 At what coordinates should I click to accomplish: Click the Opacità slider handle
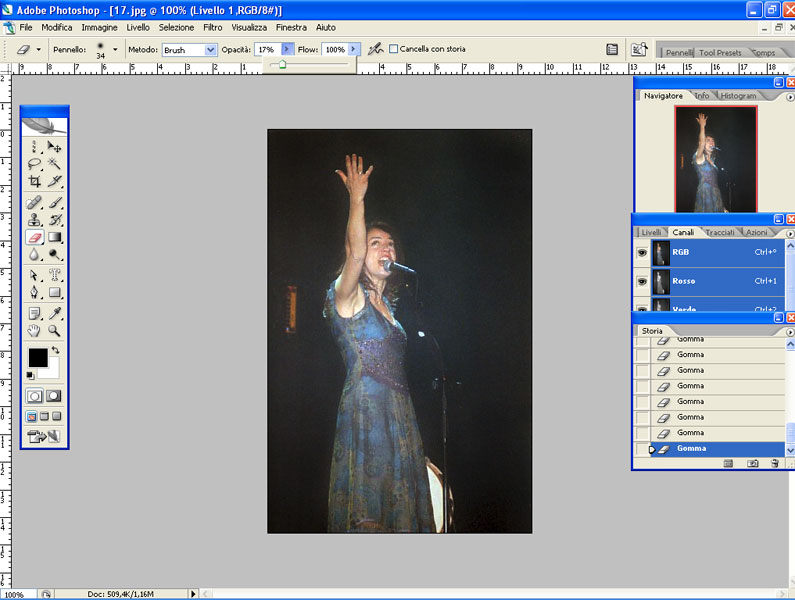pos(282,64)
